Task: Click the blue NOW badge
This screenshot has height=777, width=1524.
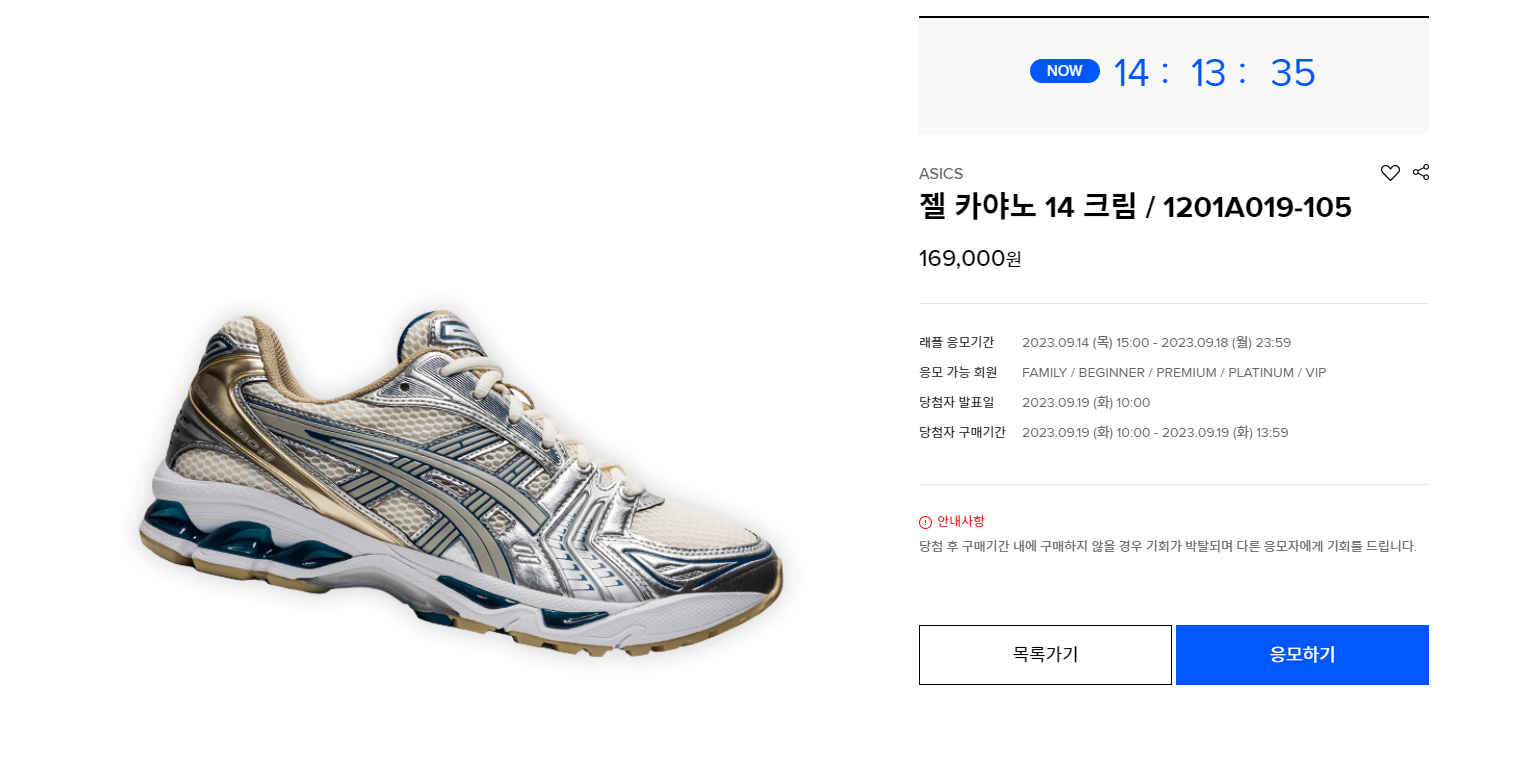Action: [1065, 71]
